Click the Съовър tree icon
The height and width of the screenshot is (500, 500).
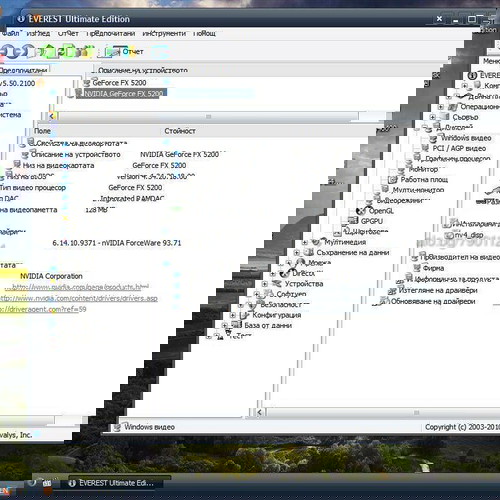pos(445,116)
